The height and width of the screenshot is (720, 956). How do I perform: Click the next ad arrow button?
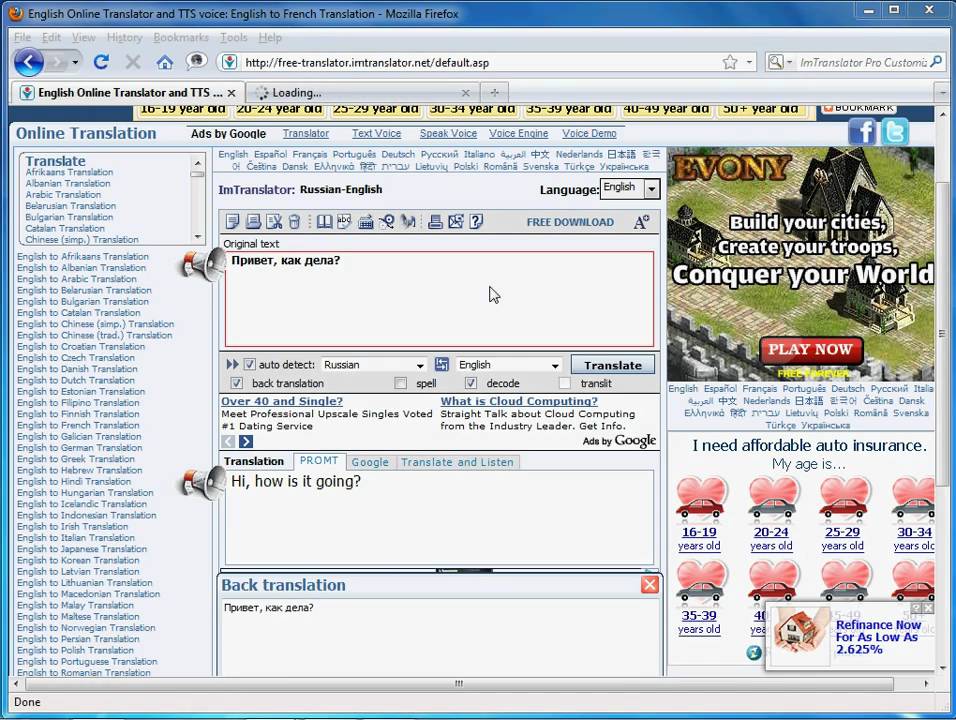tap(246, 441)
